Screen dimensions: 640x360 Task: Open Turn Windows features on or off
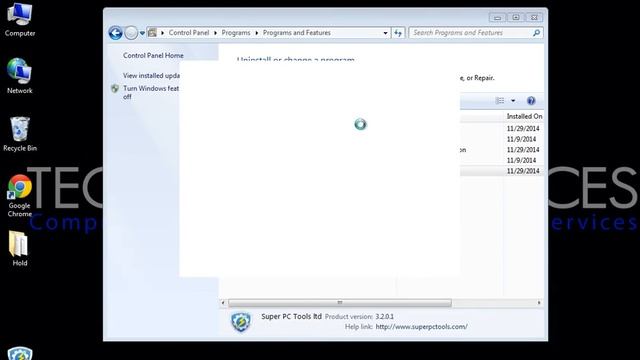pos(151,92)
